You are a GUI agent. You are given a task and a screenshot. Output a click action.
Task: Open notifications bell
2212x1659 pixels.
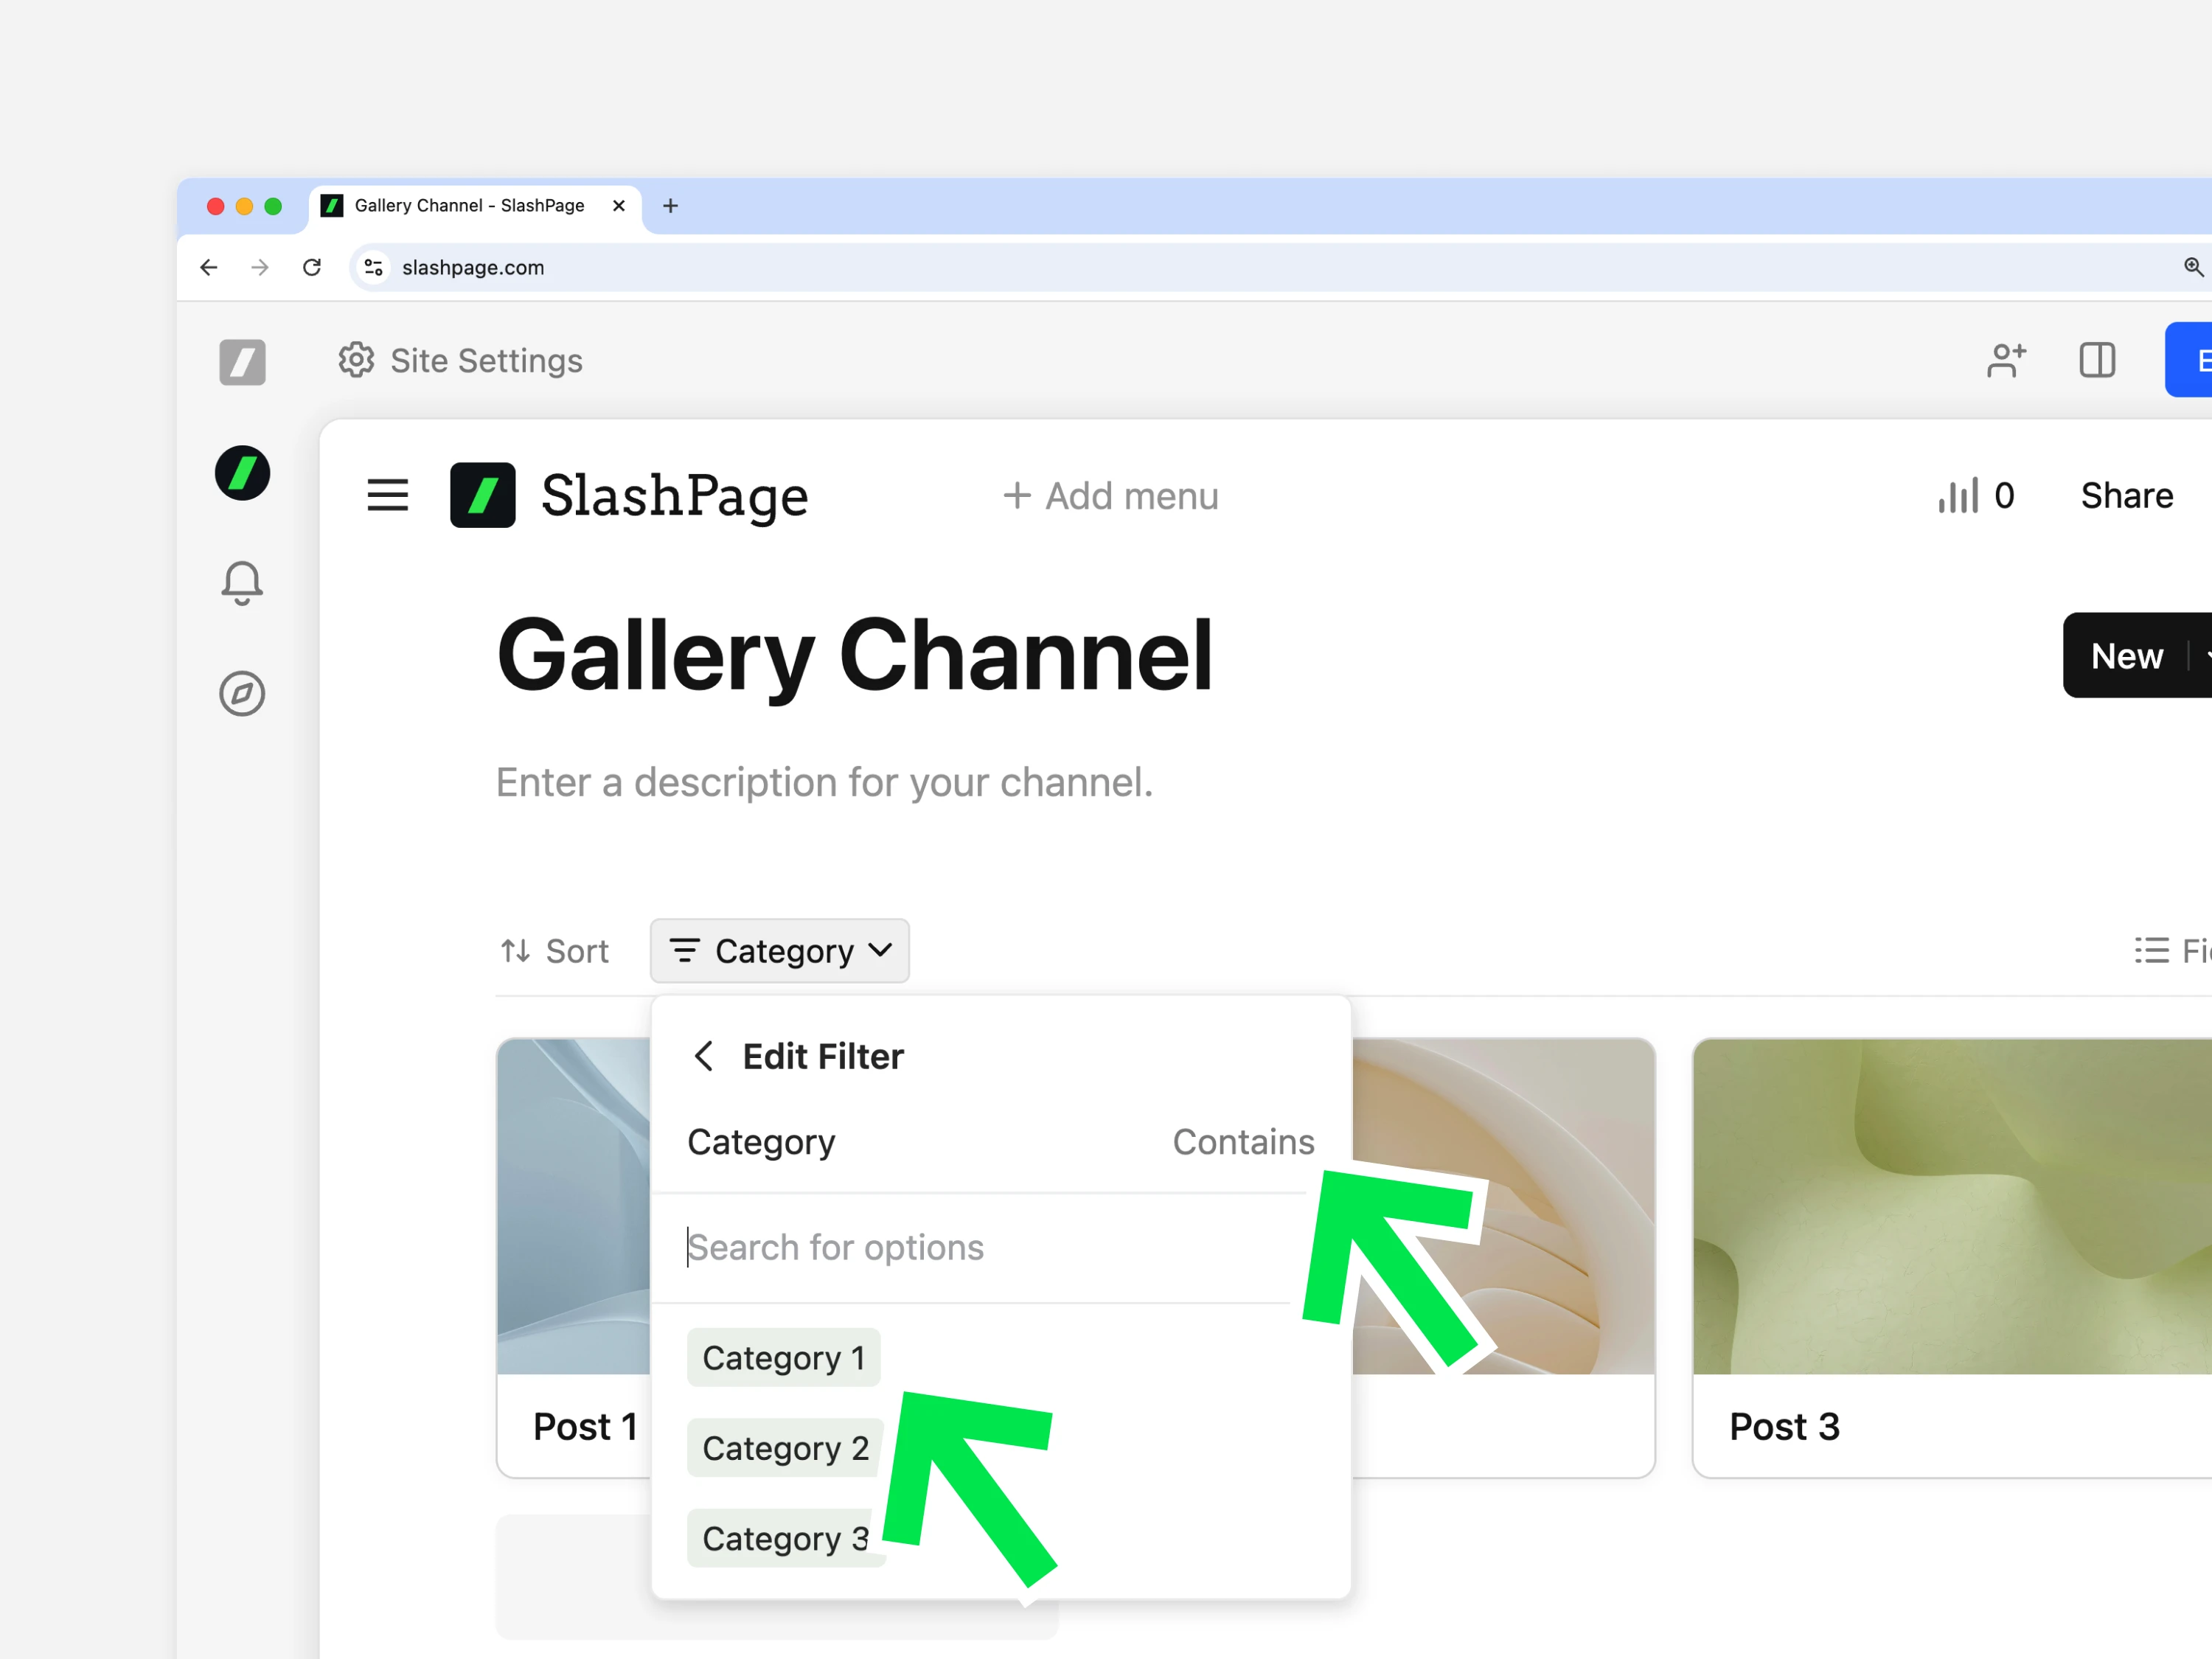[x=242, y=583]
